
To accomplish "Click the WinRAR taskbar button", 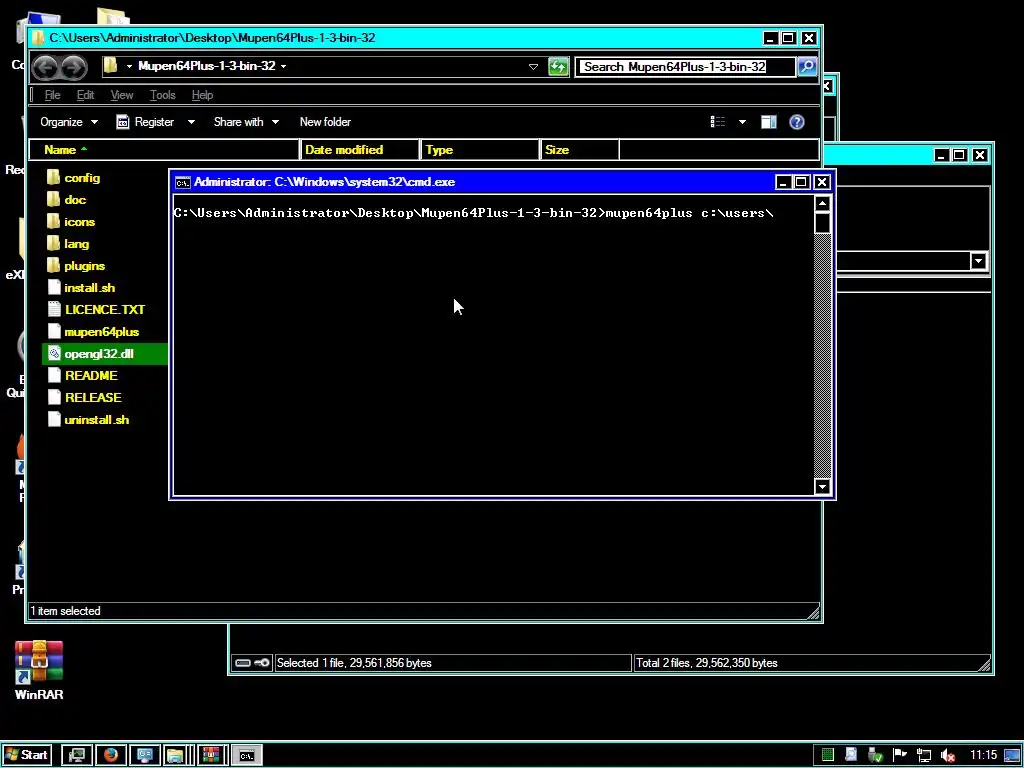I will pyautogui.click(x=211, y=755).
